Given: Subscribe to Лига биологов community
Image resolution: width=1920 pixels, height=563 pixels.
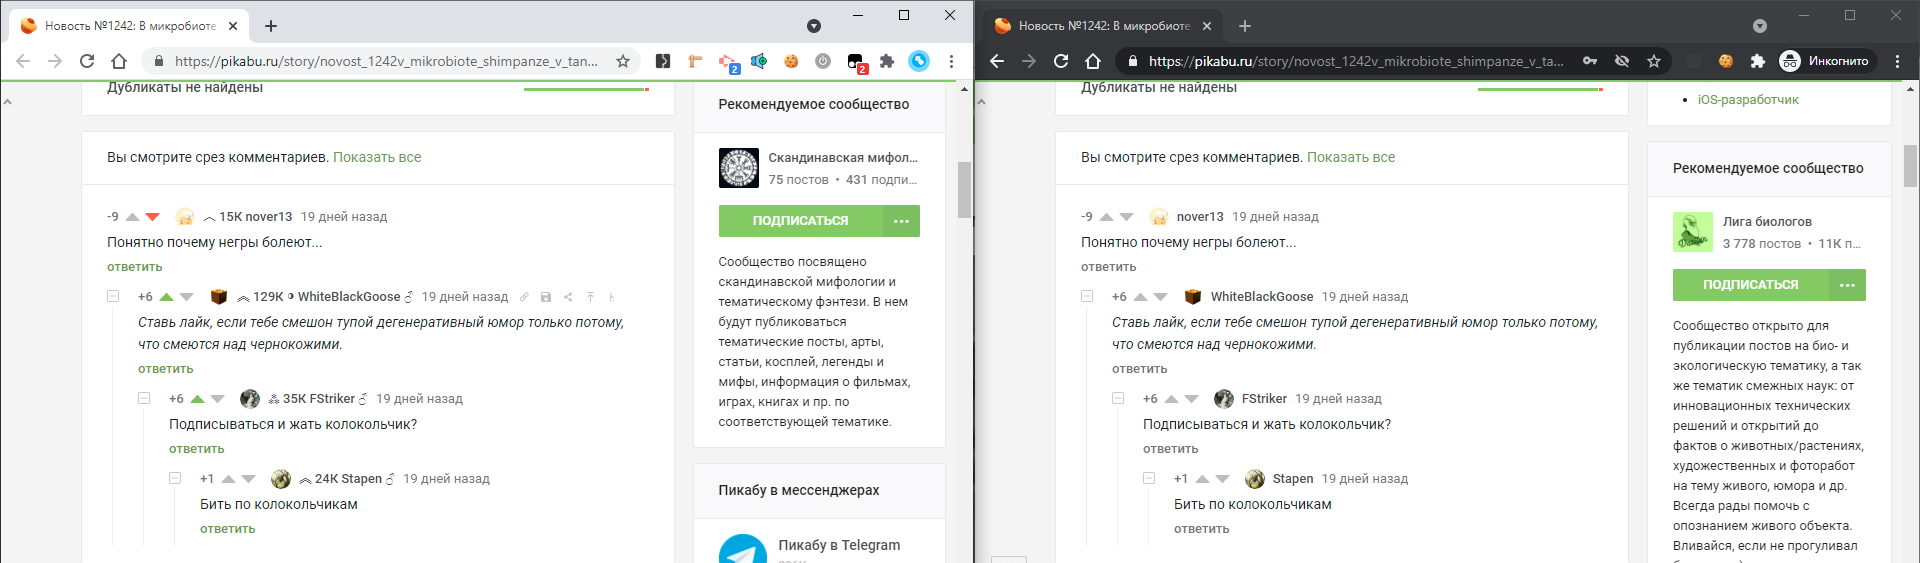Looking at the screenshot, I should 1750,285.
